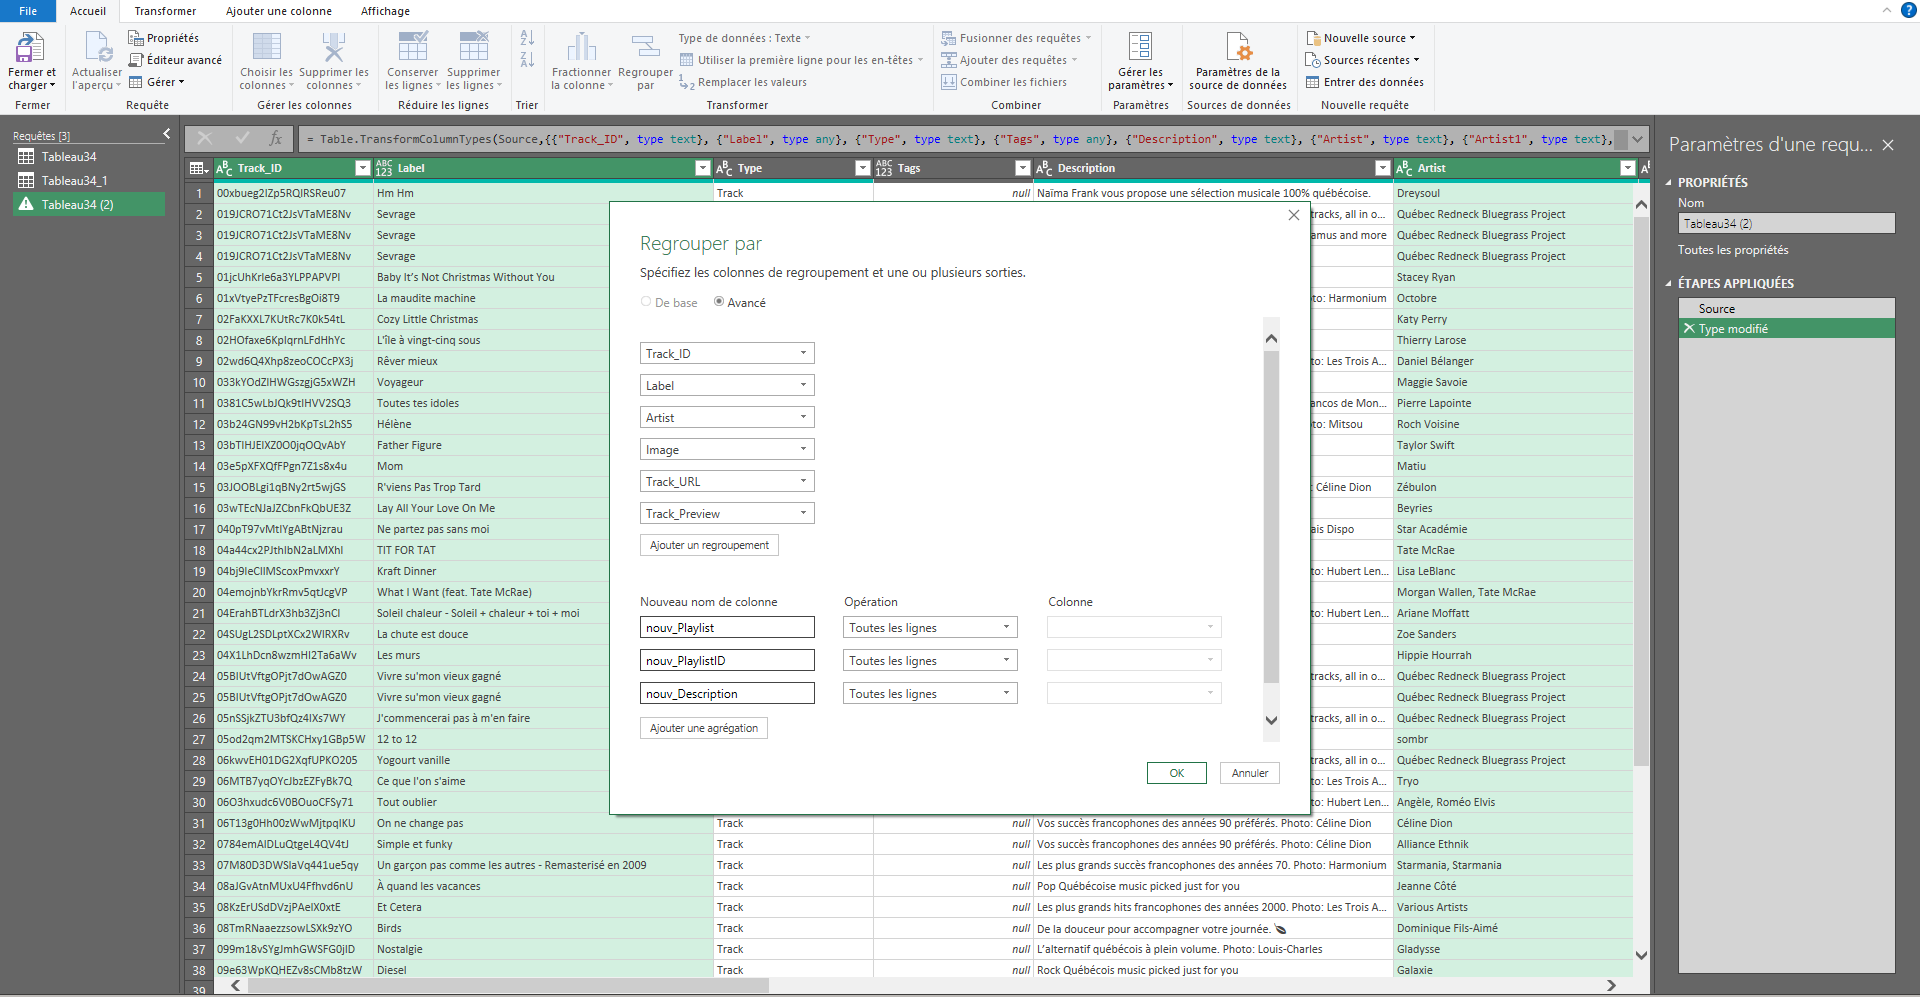Select the Avancé radio option
1920x997 pixels.
(719, 302)
